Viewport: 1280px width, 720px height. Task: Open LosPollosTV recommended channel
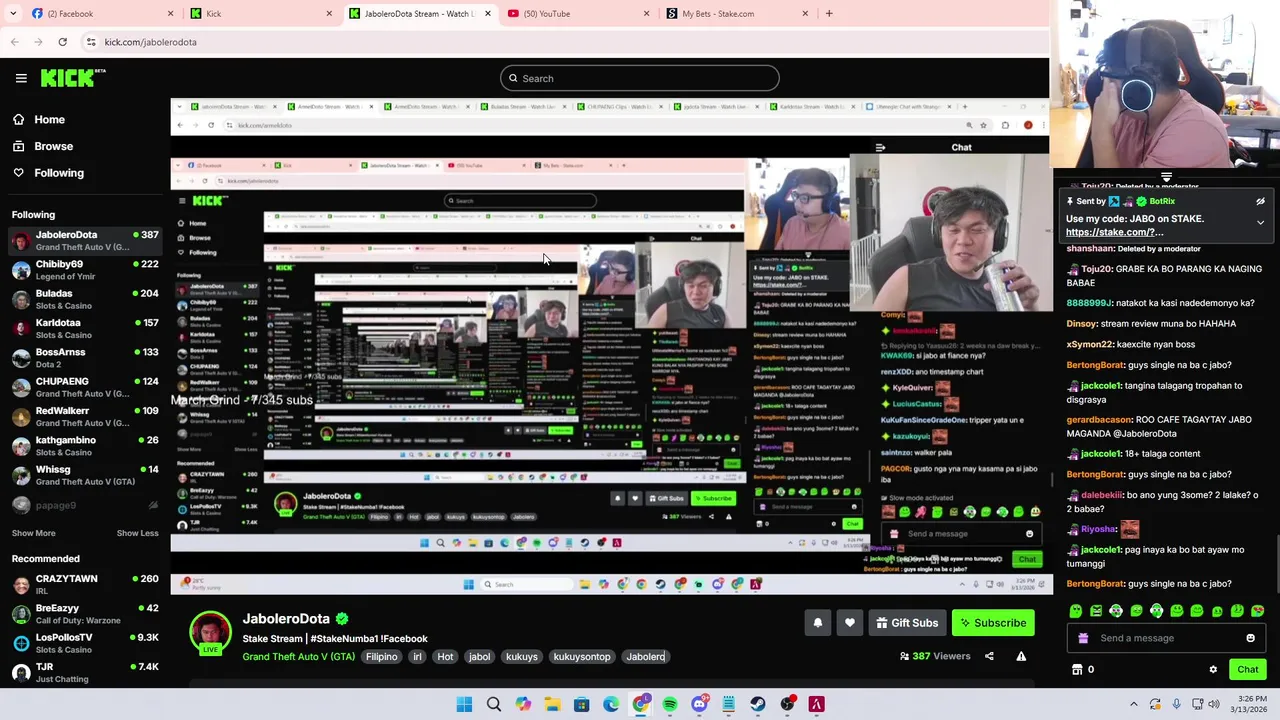pyautogui.click(x=85, y=643)
